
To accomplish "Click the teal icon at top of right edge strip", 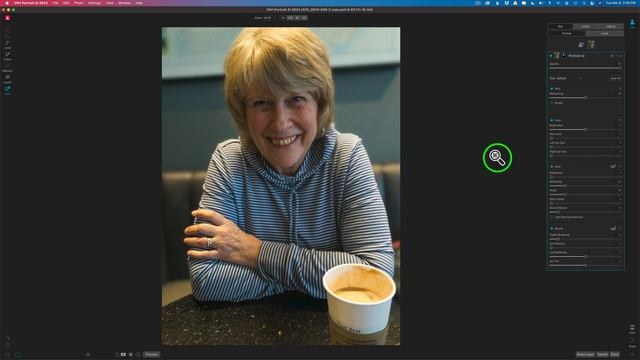I will point(632,24).
